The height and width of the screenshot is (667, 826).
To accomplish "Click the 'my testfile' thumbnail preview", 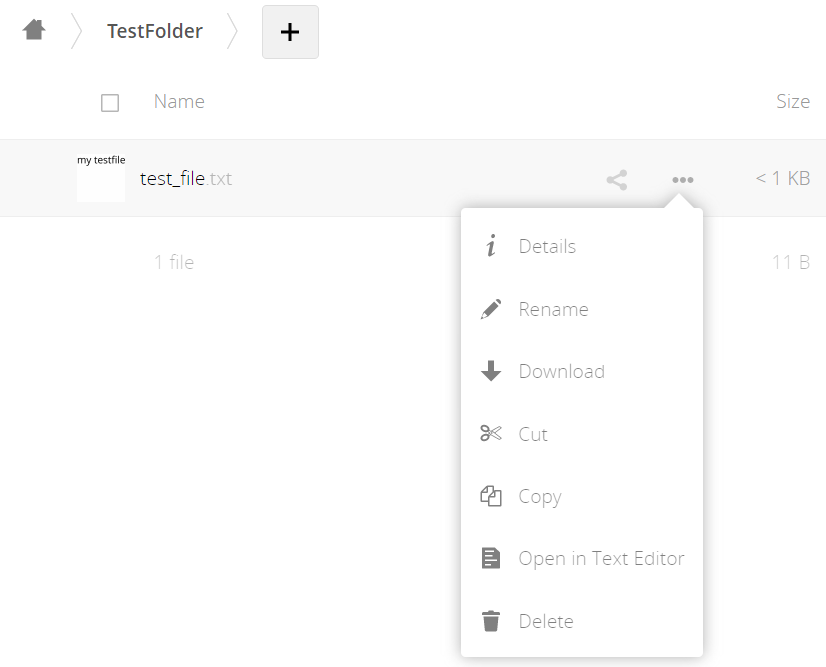I will pyautogui.click(x=101, y=178).
